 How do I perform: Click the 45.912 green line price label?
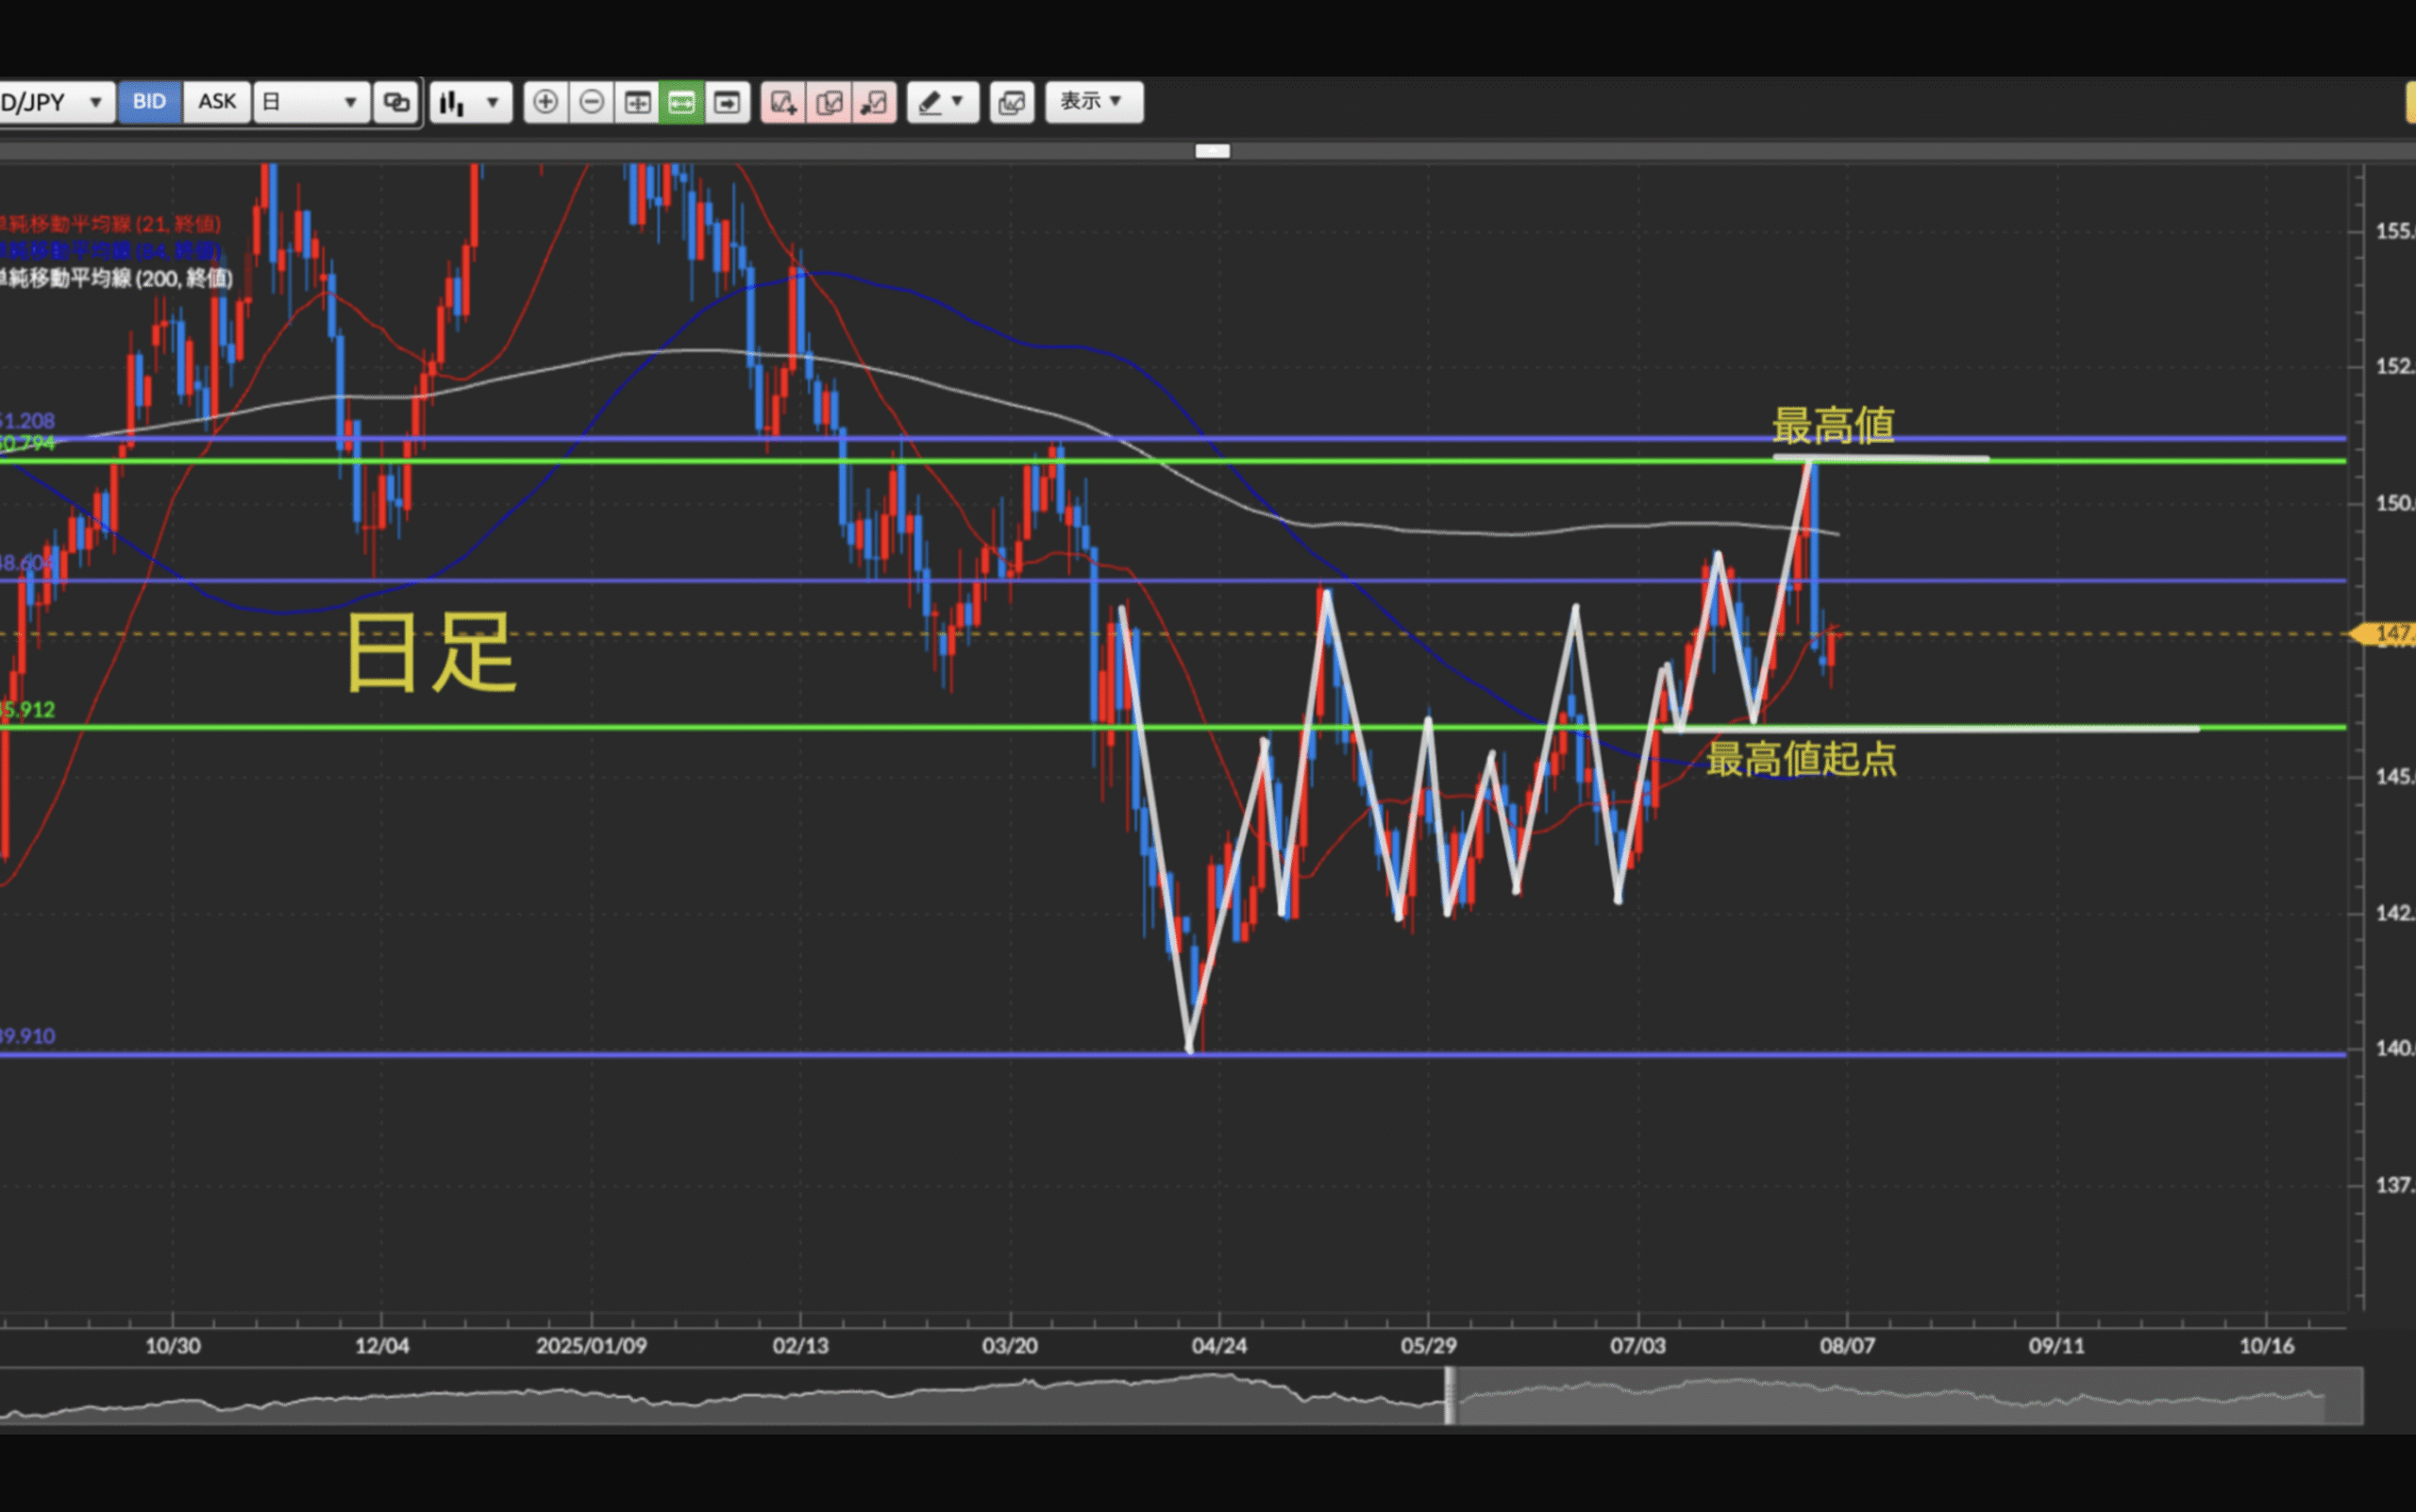27,710
